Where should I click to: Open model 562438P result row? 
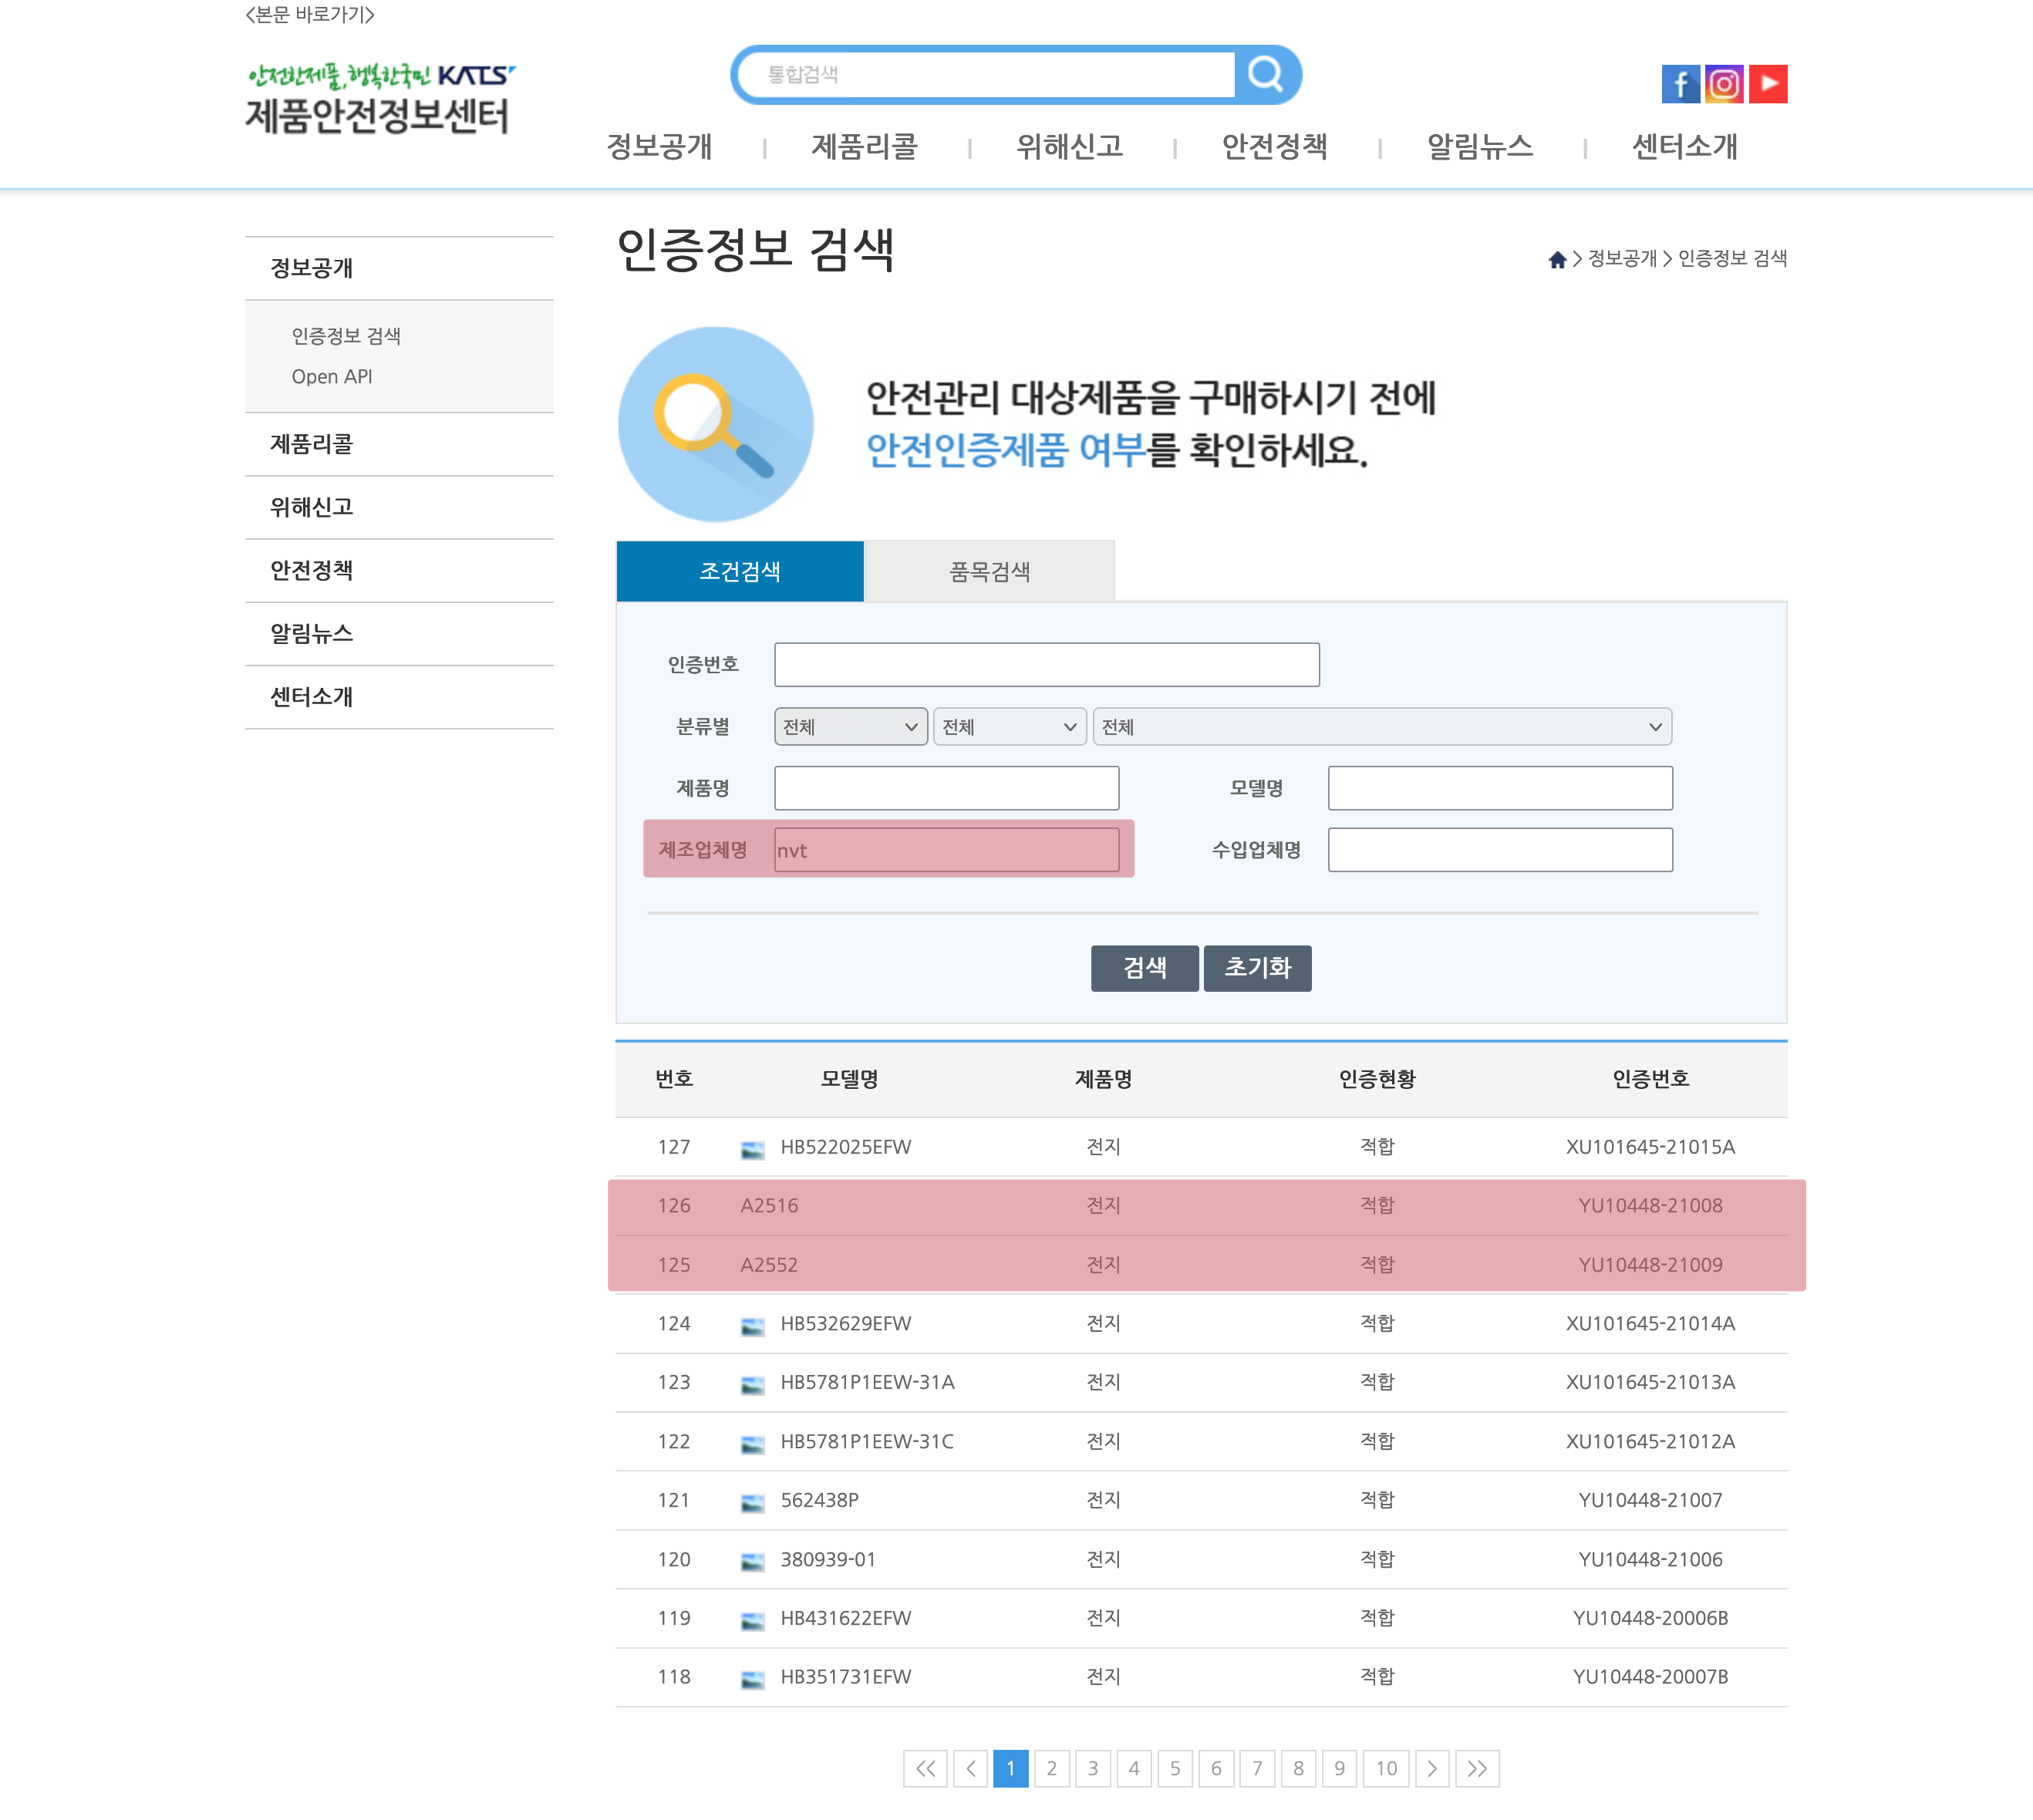pos(819,1500)
